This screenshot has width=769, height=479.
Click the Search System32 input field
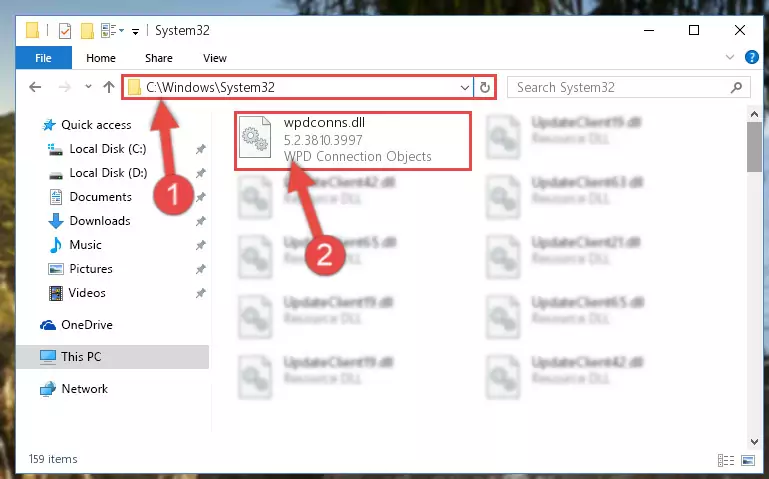pos(621,87)
